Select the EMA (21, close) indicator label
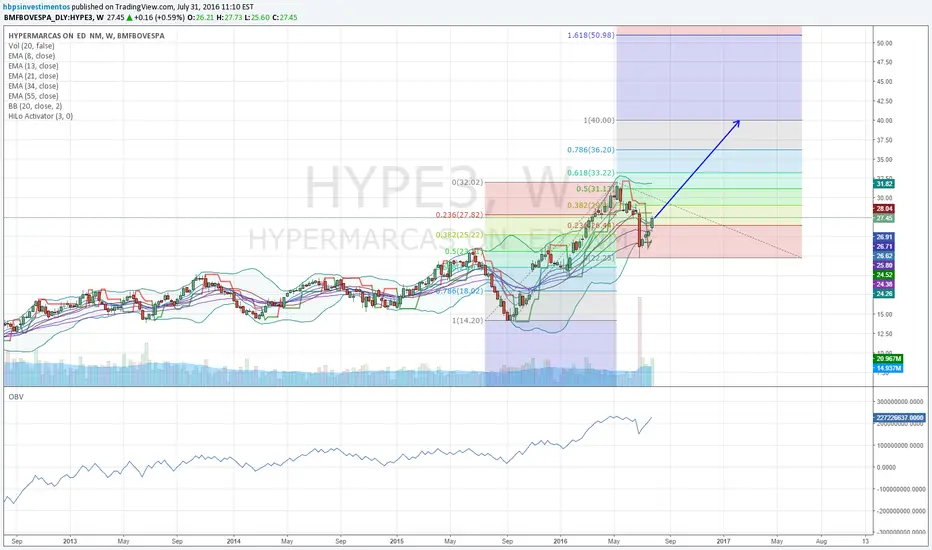The image size is (932, 550). click(x=33, y=76)
